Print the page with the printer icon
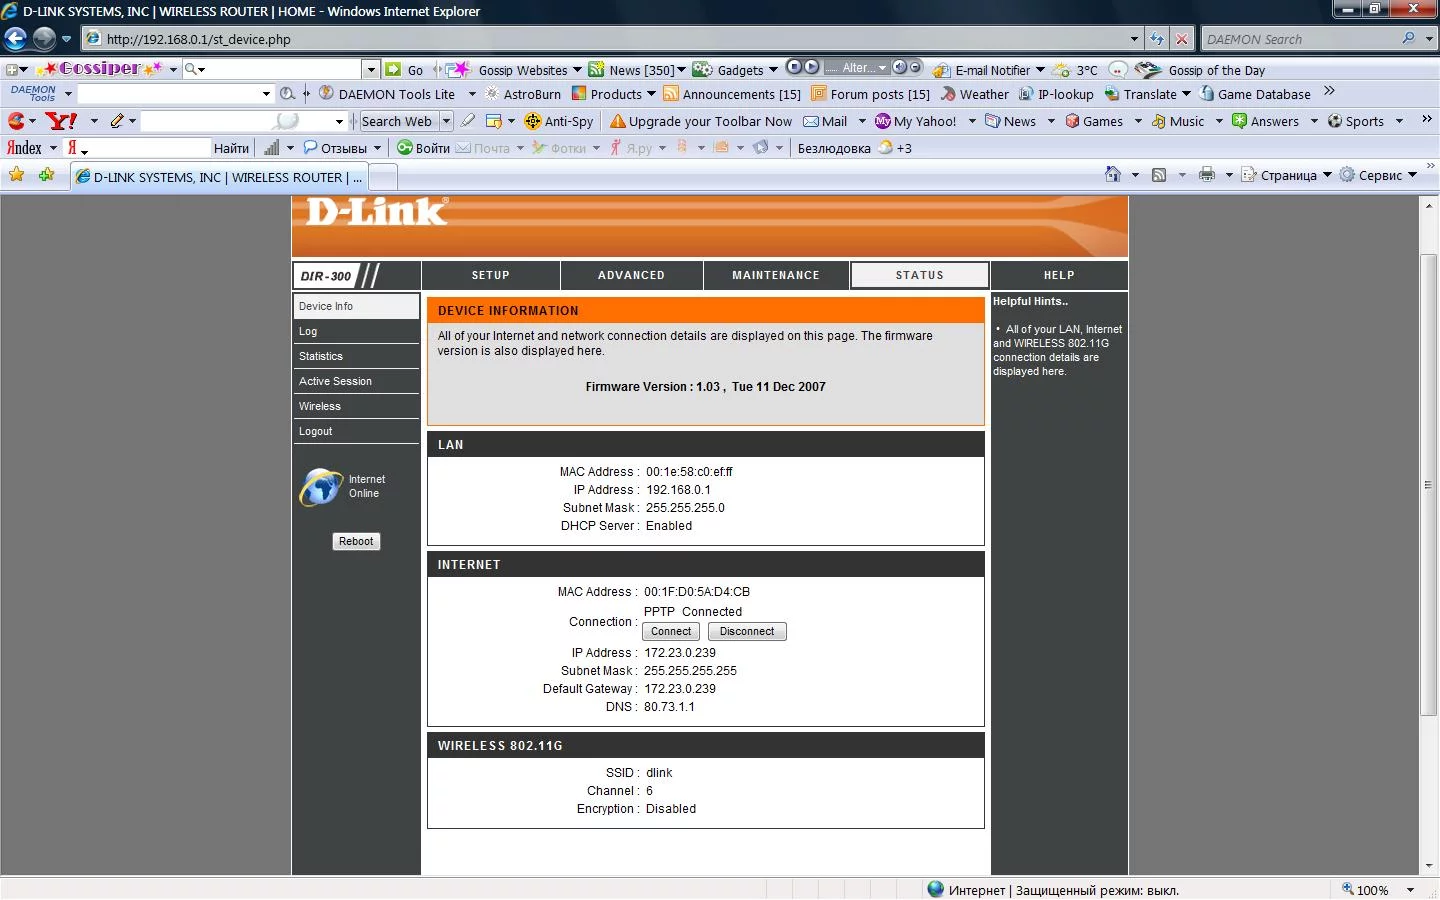 tap(1207, 175)
